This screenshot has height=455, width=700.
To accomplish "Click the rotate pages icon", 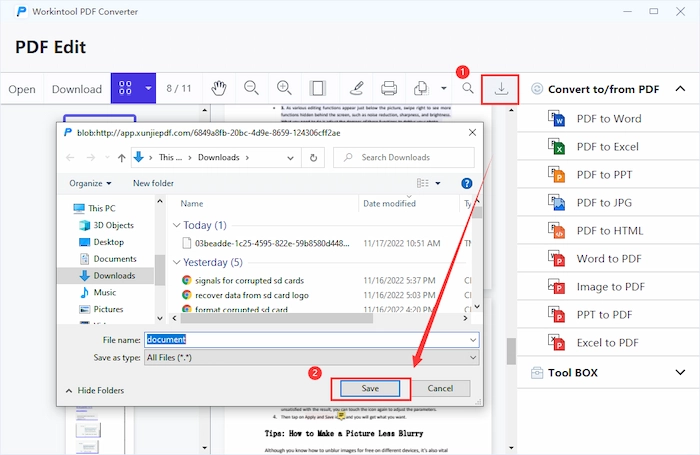I will 421,88.
